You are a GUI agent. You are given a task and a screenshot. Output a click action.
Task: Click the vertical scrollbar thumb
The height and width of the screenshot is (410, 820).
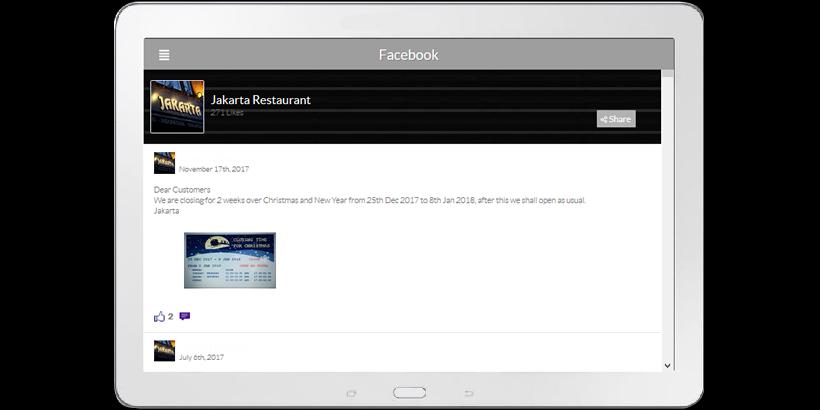pos(668,74)
